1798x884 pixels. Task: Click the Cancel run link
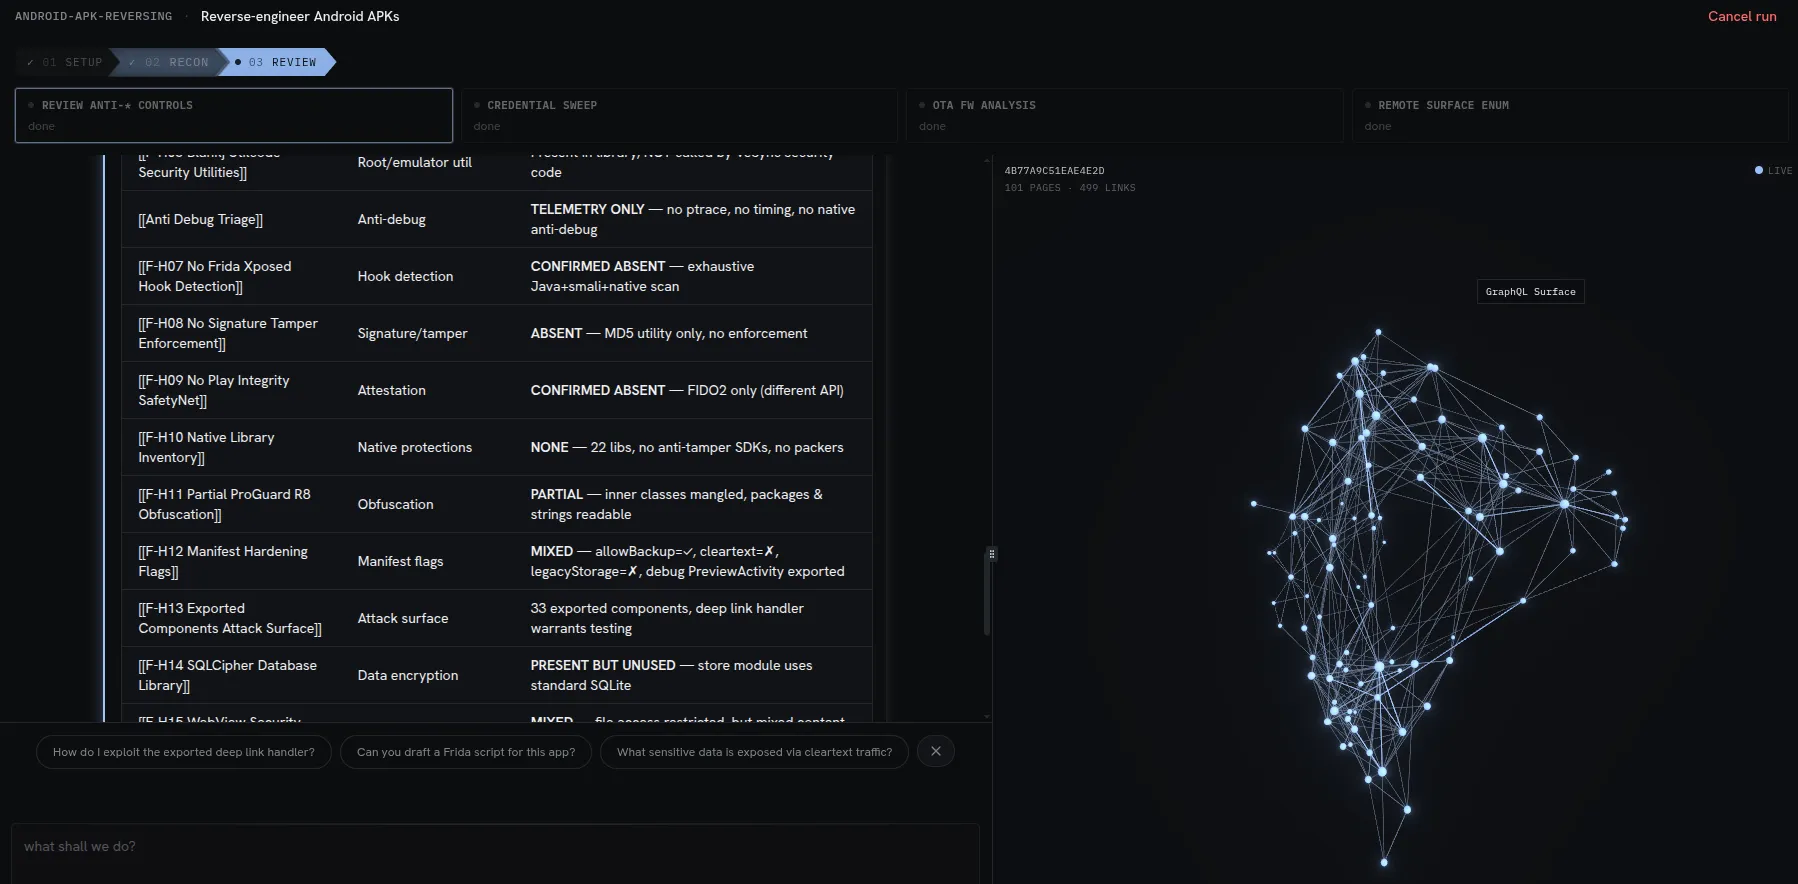click(1742, 16)
